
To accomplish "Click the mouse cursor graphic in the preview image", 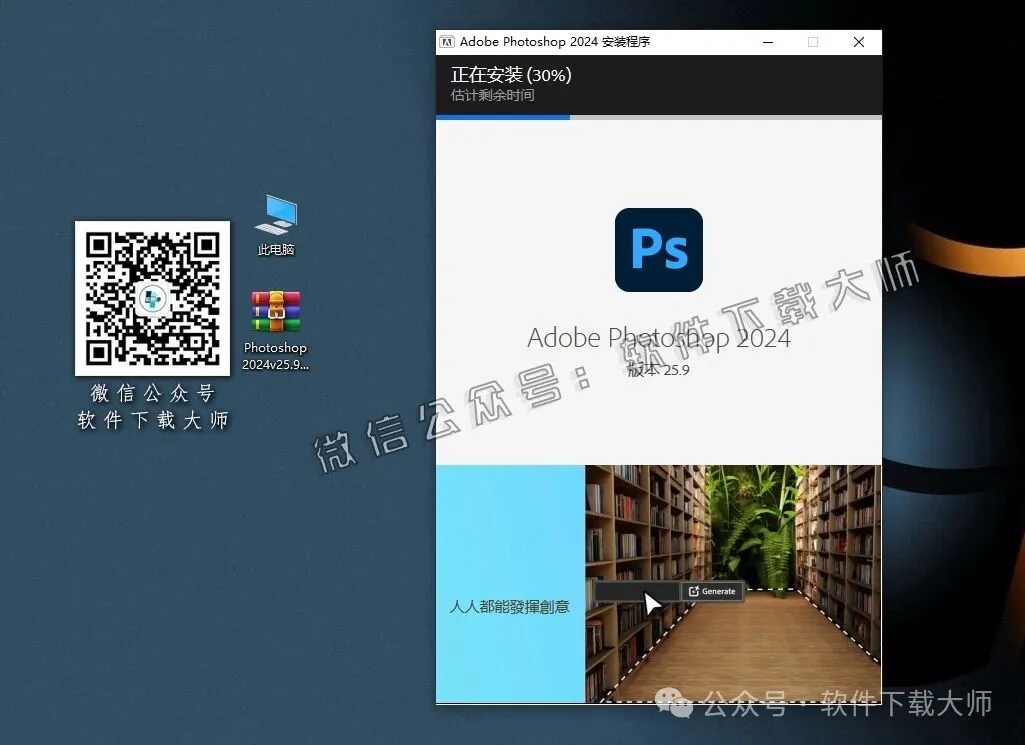I will (x=651, y=602).
